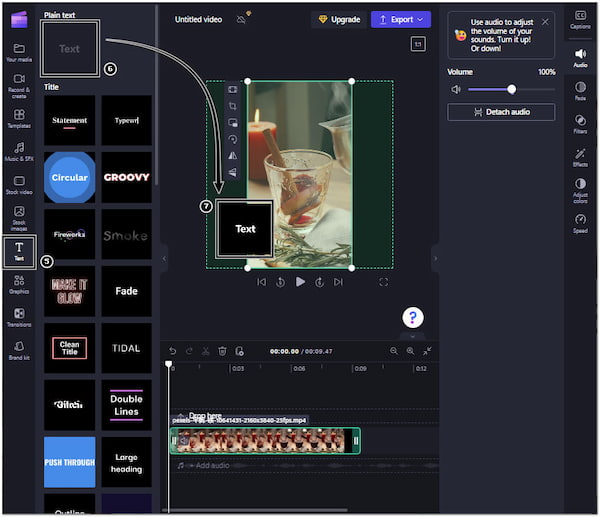
Task: Fit timeline to screen icon
Action: 427,351
